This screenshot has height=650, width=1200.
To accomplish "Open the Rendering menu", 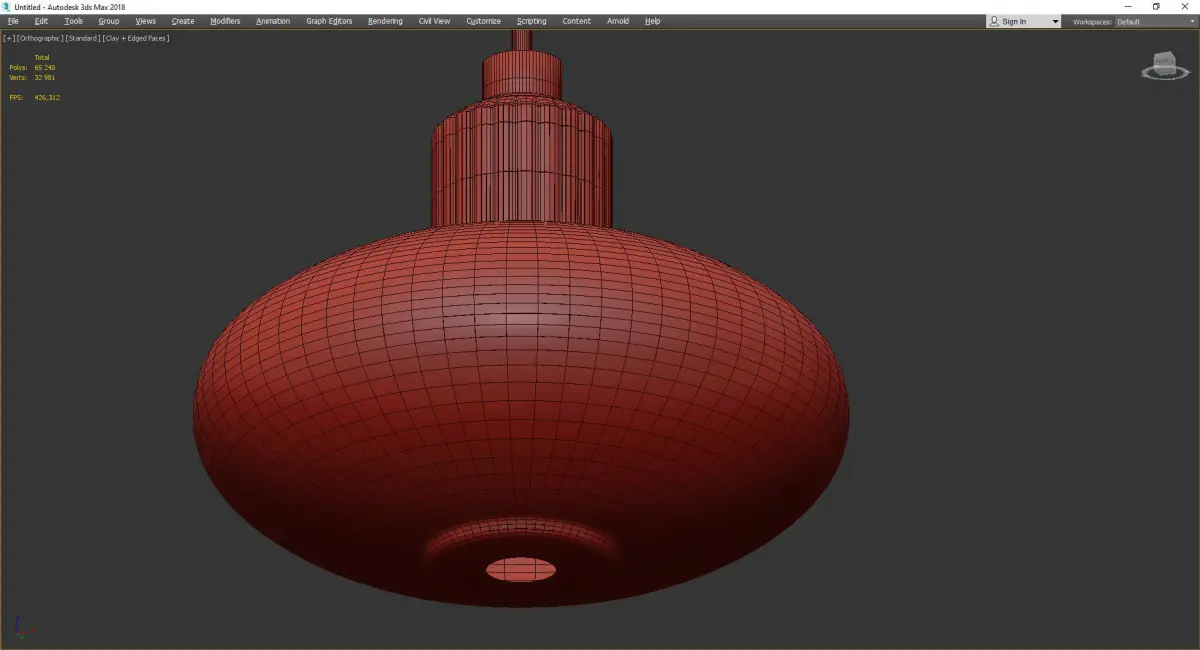I will (x=385, y=21).
